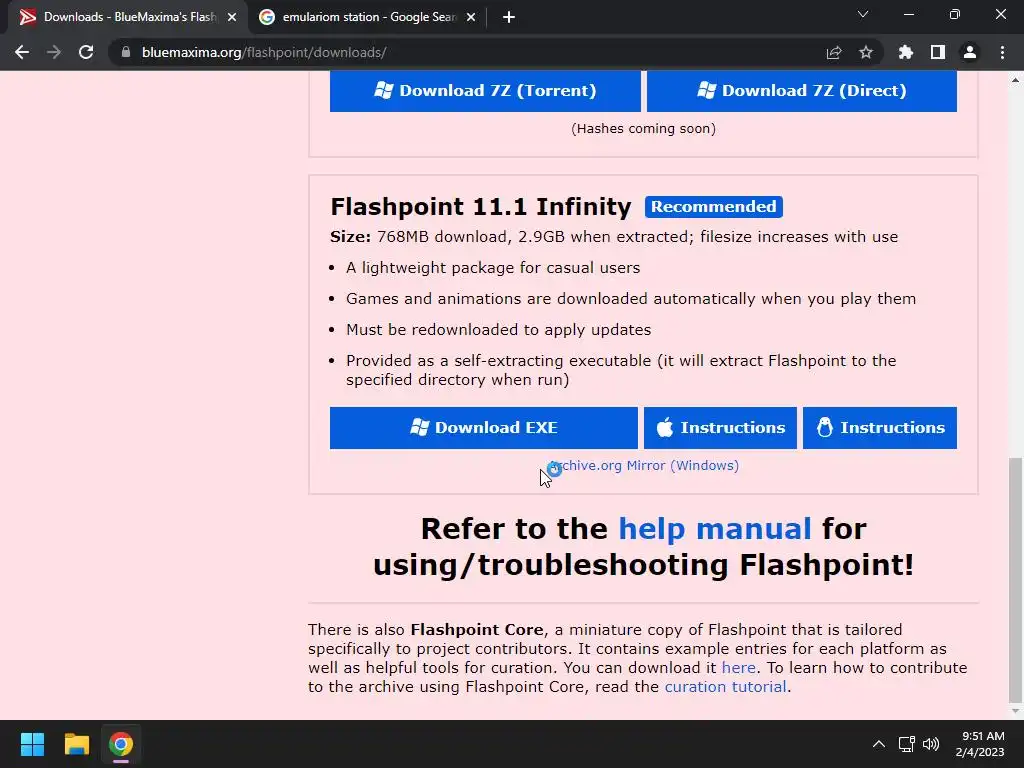
Task: Open Linux penguin Instructions button
Action: point(880,428)
